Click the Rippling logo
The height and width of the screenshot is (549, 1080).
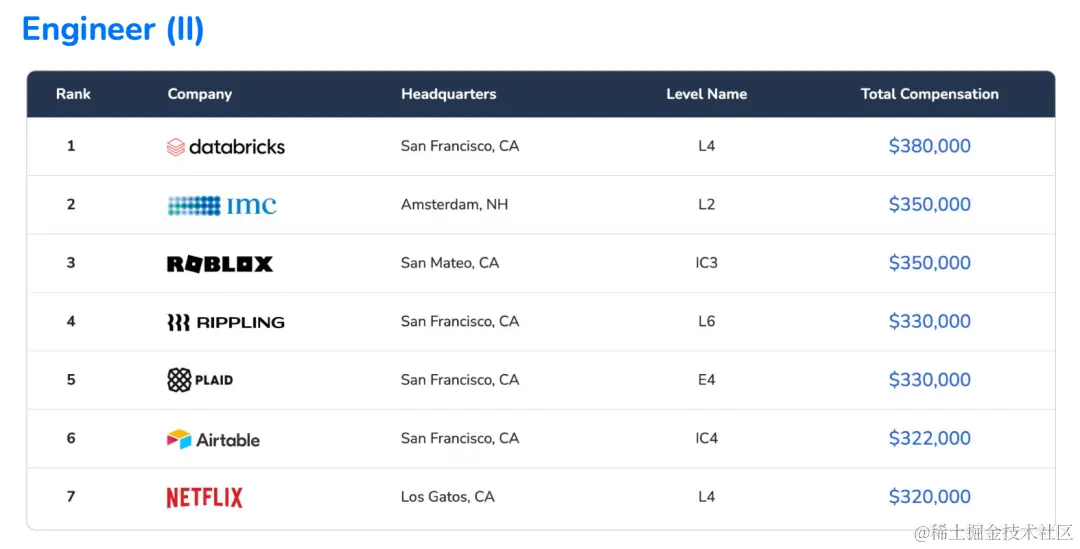click(225, 322)
